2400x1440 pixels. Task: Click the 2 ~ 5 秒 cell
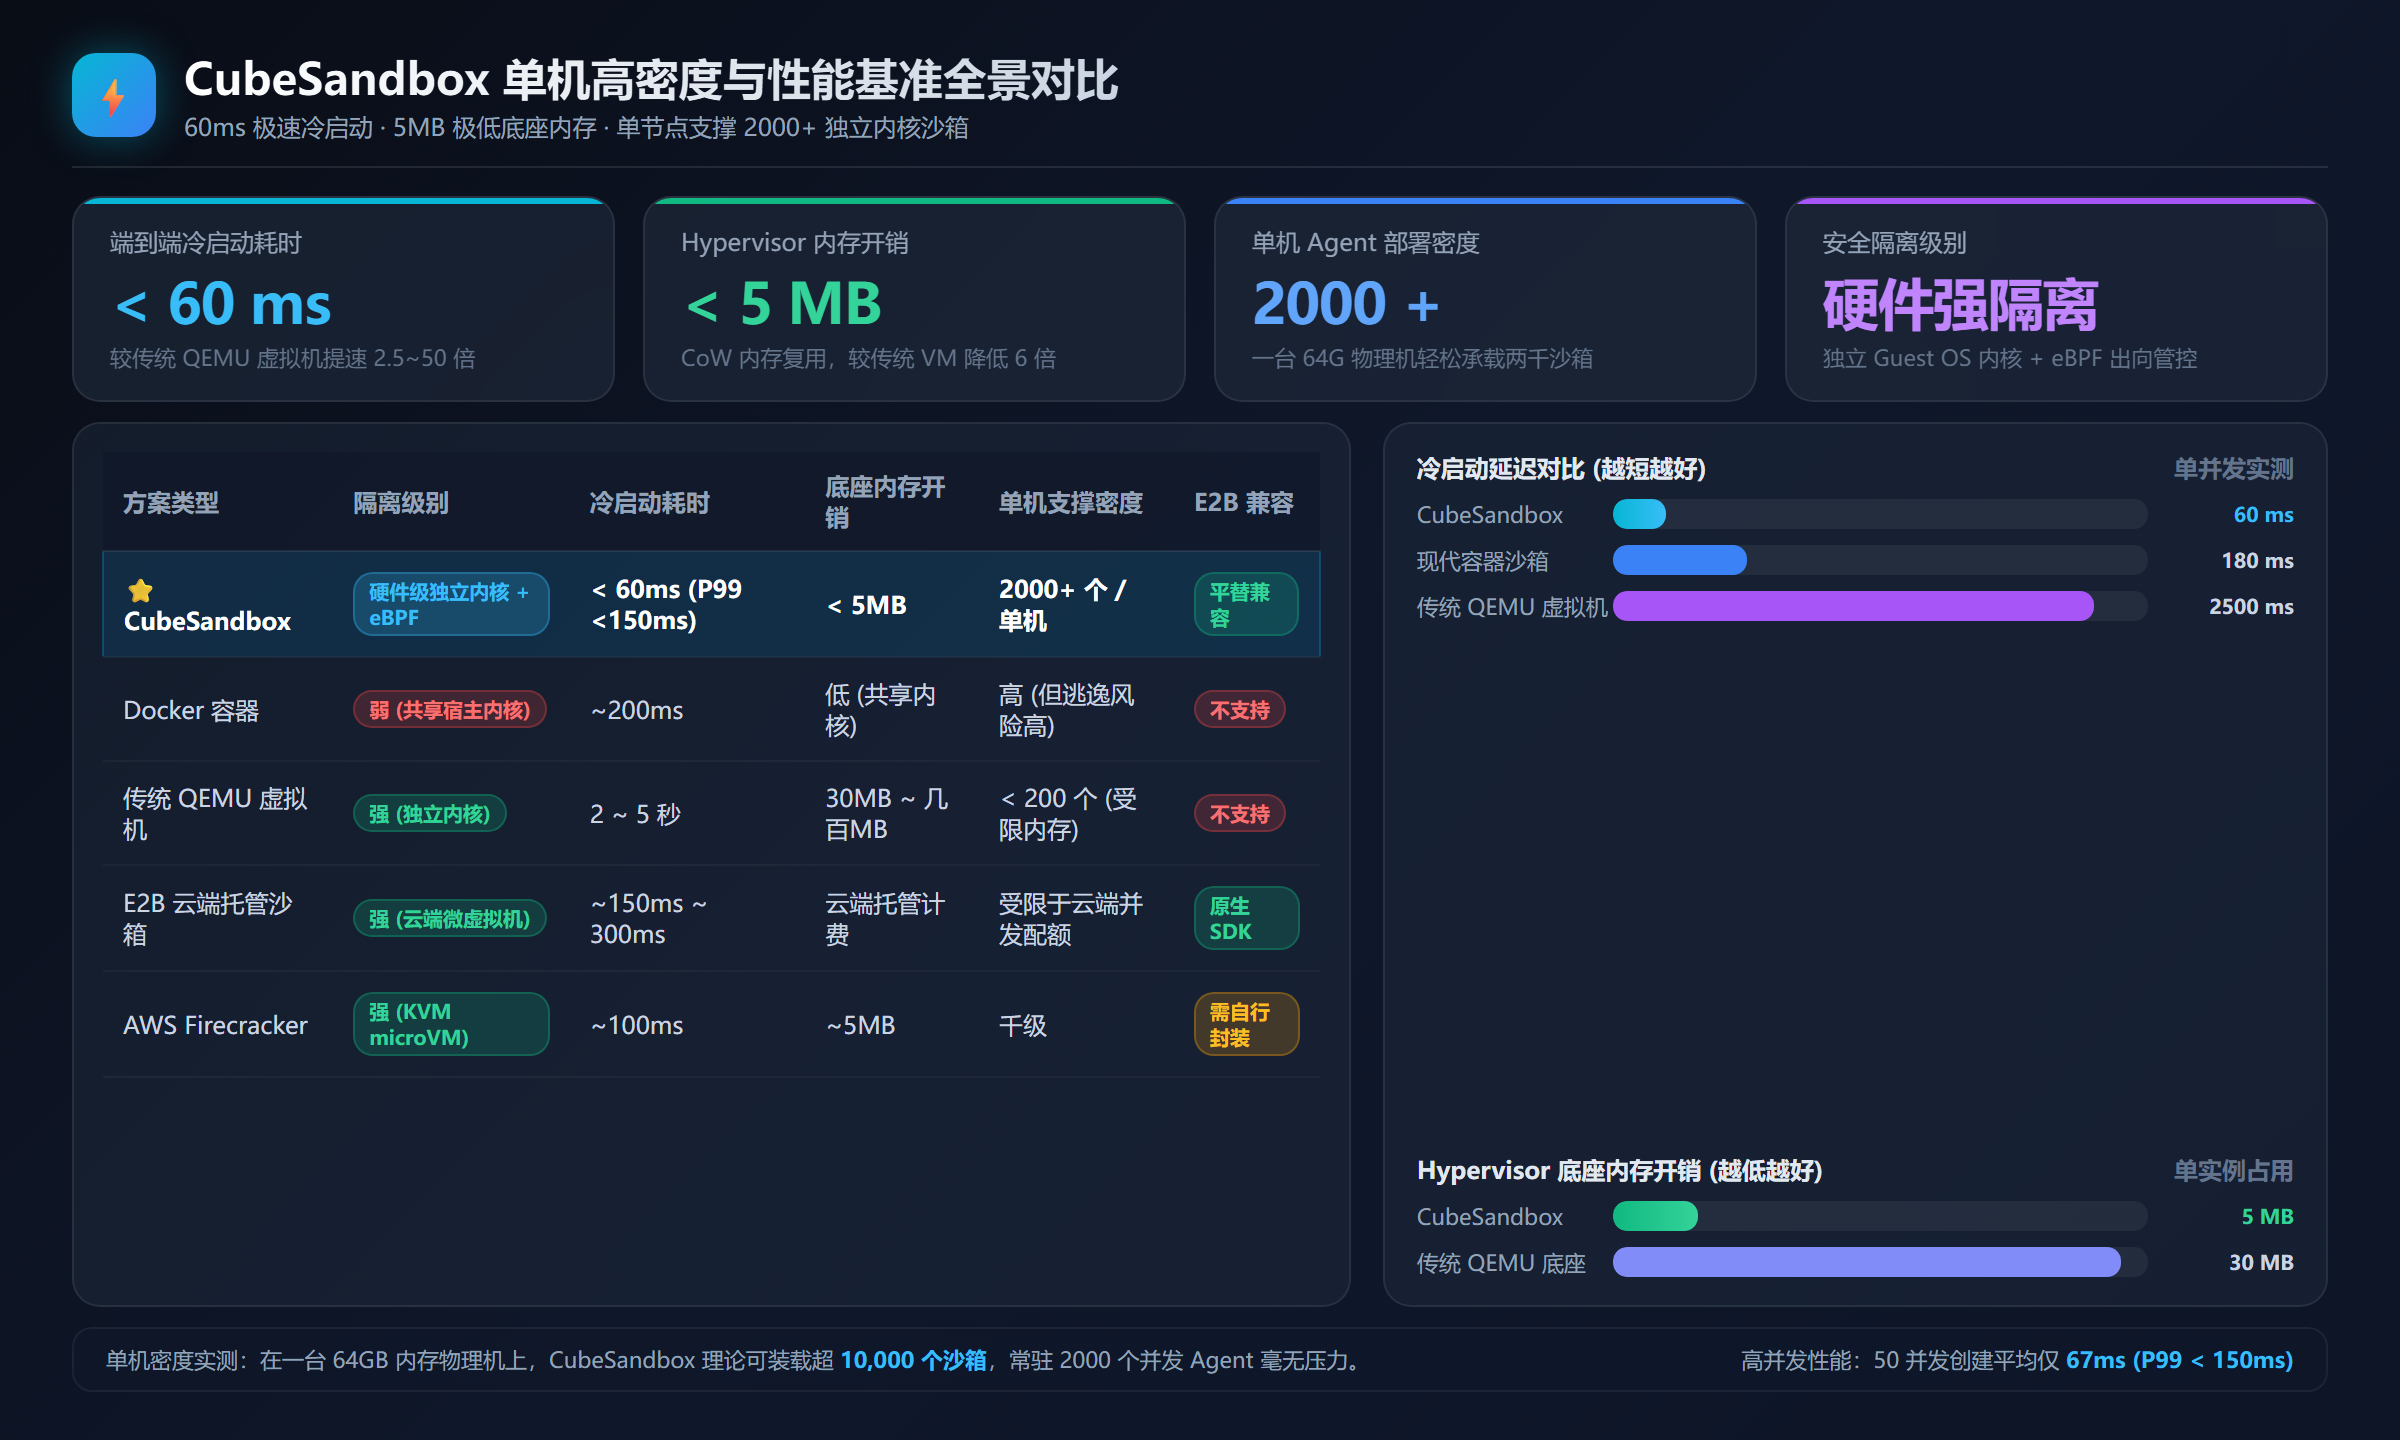tap(635, 814)
